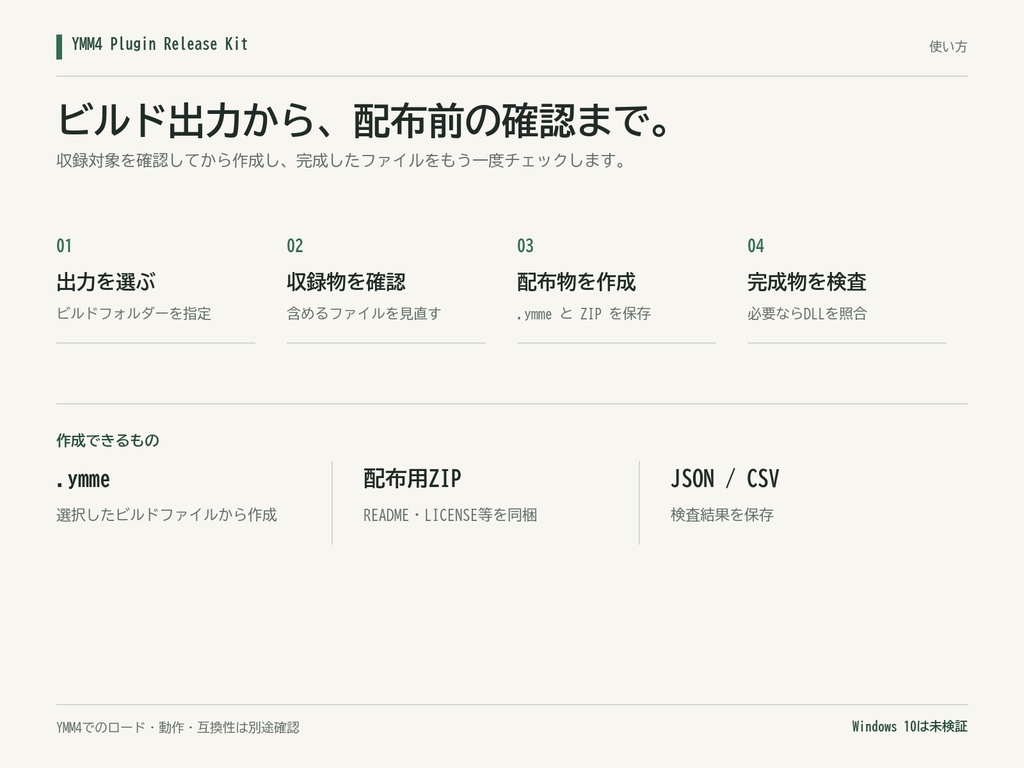
Task: Click the footer note YMM4でのロード・動作・互換性は別途確認
Action: [178, 728]
